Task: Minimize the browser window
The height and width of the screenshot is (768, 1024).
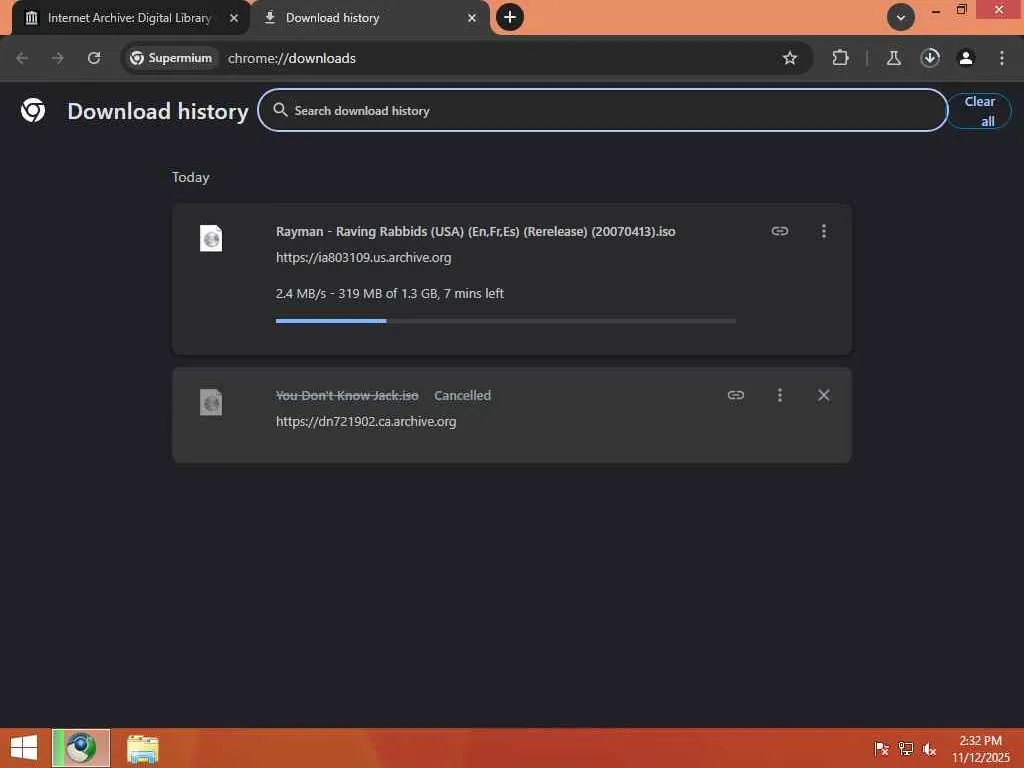Action: pyautogui.click(x=936, y=10)
